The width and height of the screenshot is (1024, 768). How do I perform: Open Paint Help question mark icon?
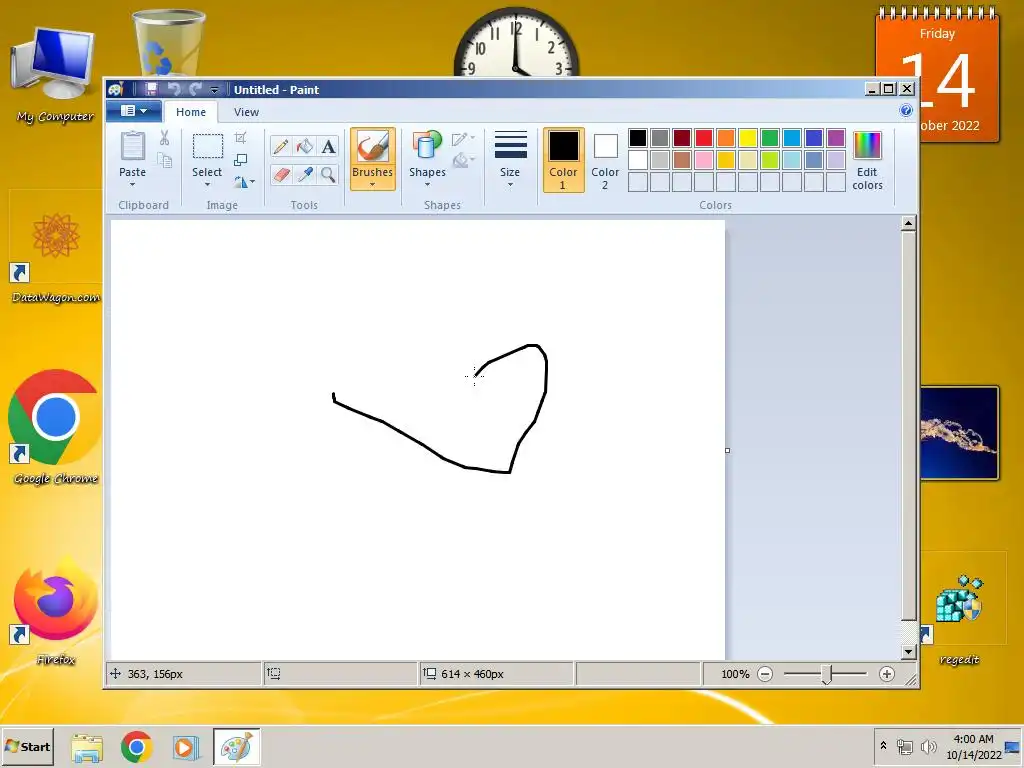point(906,110)
